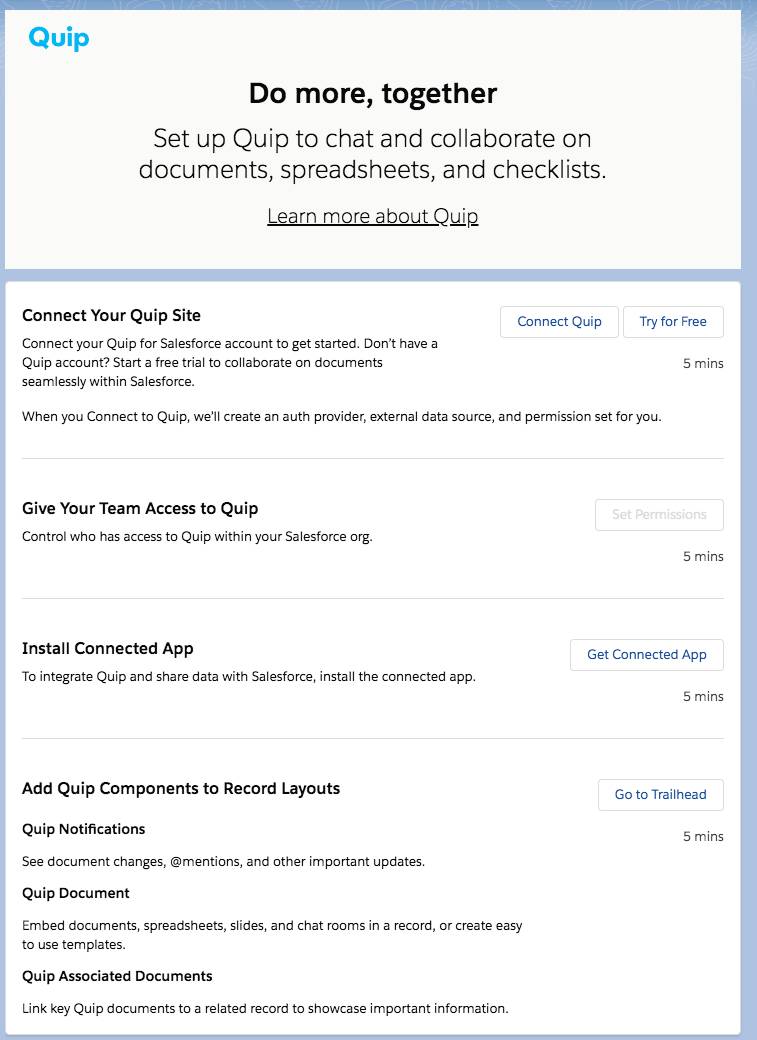Click the disabled Set Permissions button
Viewport: 757px width, 1040px height.
pyautogui.click(x=659, y=515)
